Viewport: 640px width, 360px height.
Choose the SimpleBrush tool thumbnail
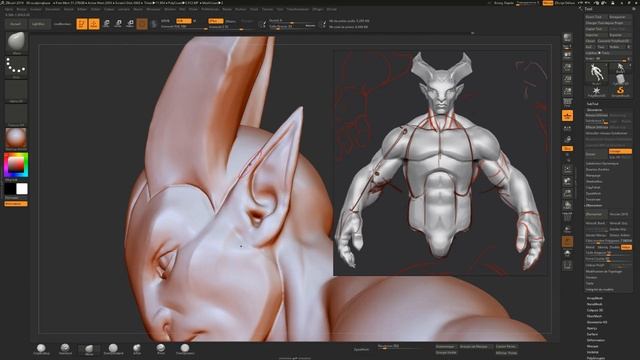point(620,91)
